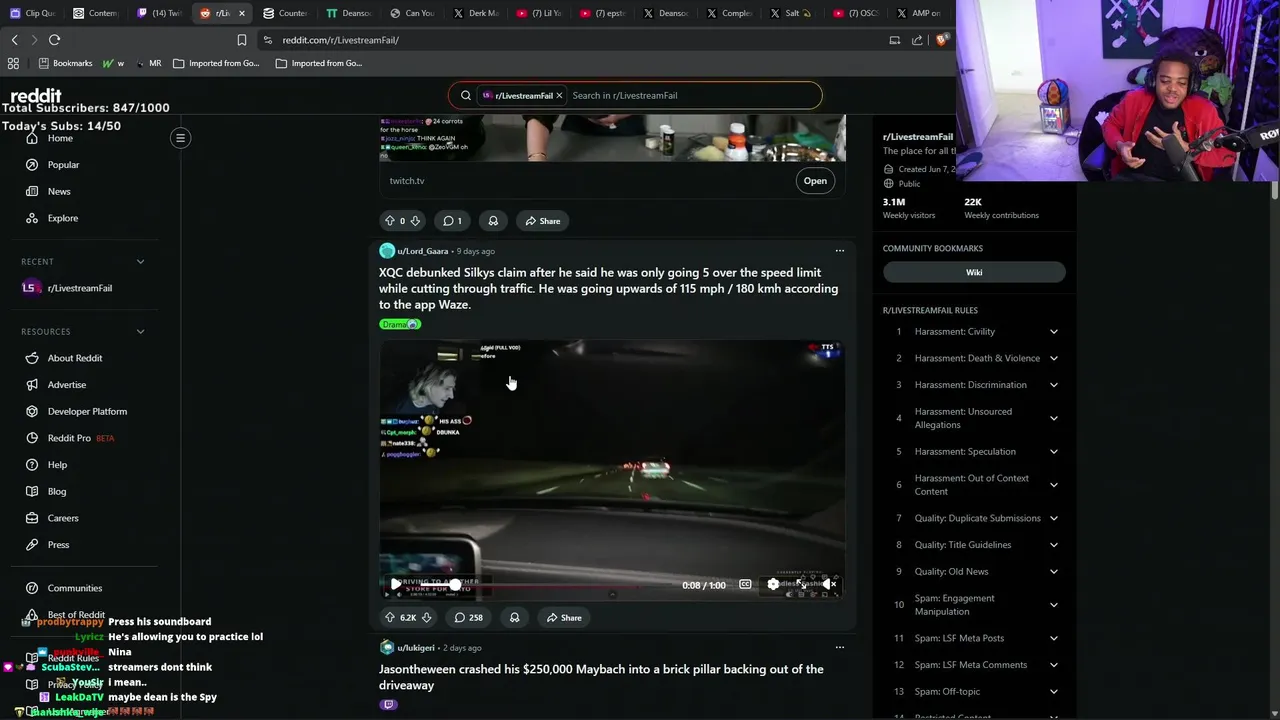Mute the video with the volume icon
Viewport: 1280px width, 720px height.
pos(829,584)
